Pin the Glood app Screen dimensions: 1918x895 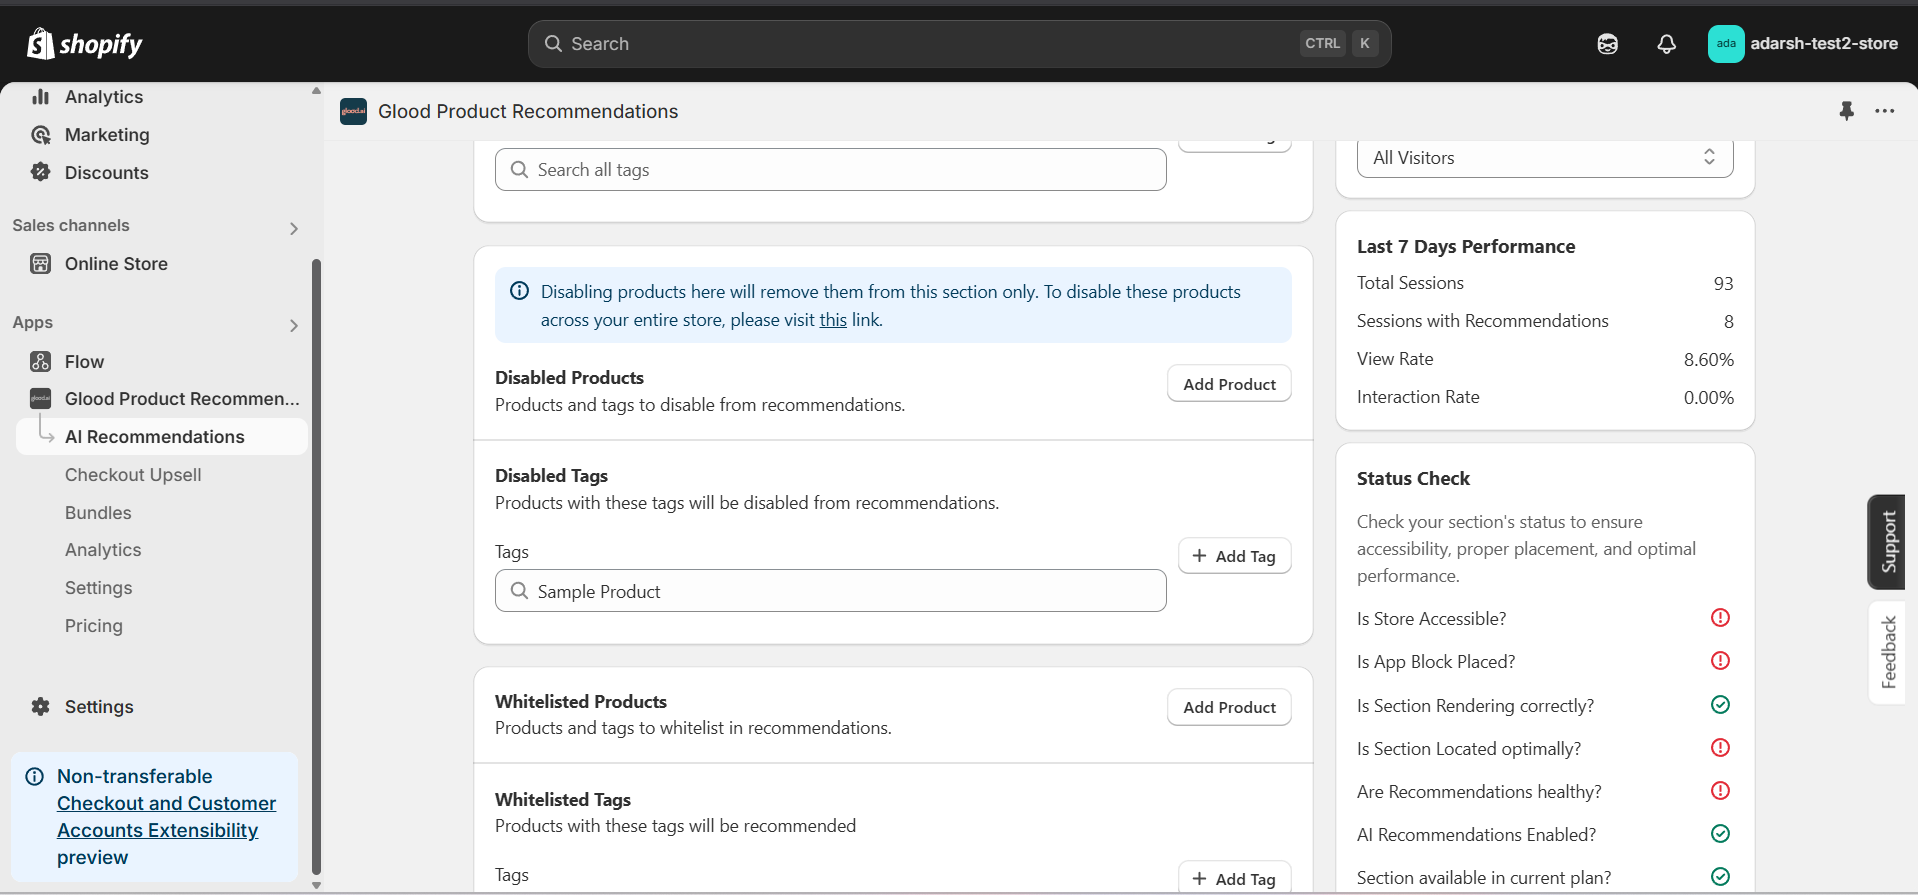point(1846,111)
